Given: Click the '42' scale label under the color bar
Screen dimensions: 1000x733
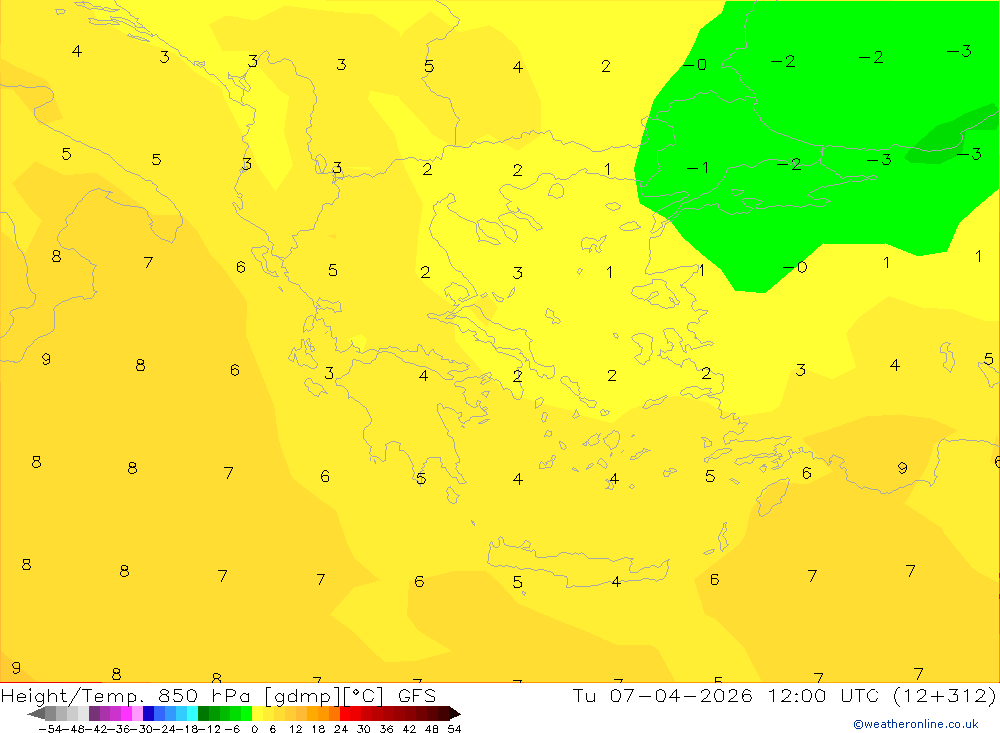Looking at the screenshot, I should (409, 729).
